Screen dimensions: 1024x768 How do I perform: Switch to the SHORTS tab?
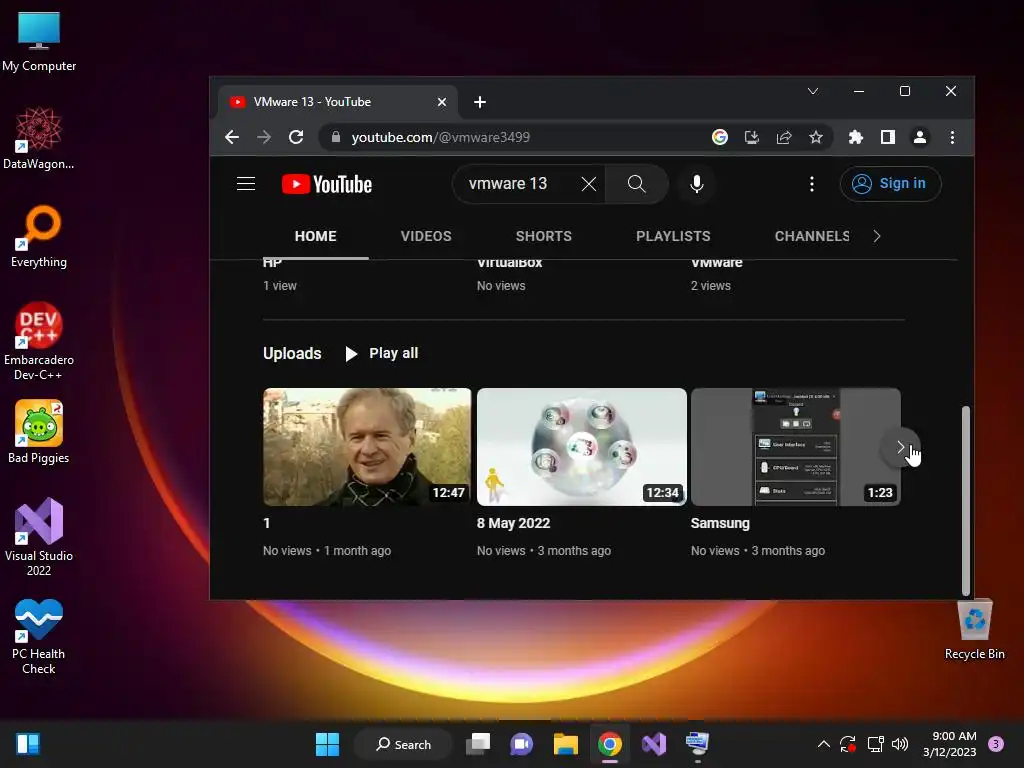(x=543, y=236)
